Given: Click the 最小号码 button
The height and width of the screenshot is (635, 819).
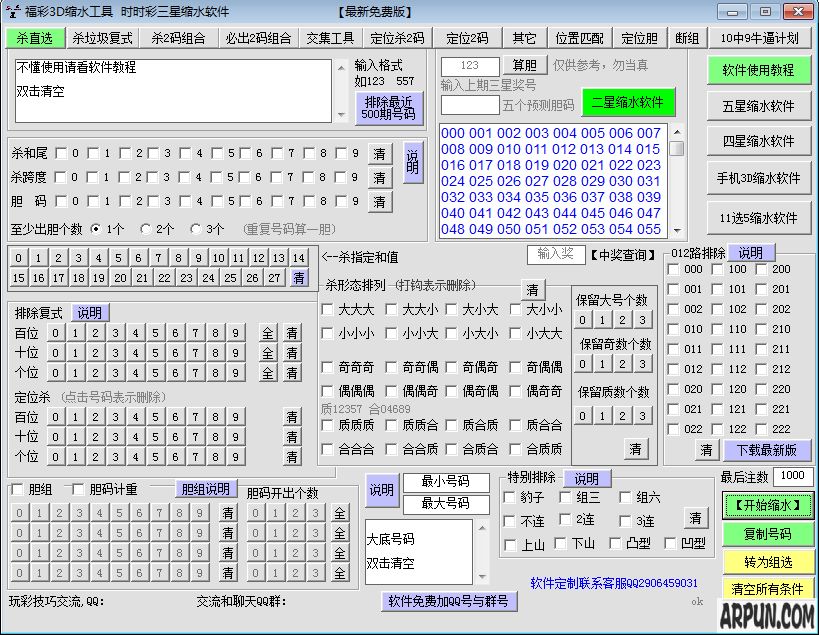Looking at the screenshot, I should [x=446, y=481].
